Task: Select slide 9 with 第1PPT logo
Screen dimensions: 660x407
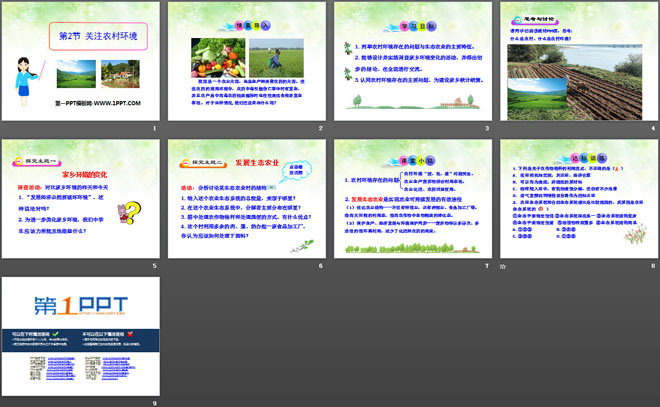Action: pyautogui.click(x=81, y=336)
